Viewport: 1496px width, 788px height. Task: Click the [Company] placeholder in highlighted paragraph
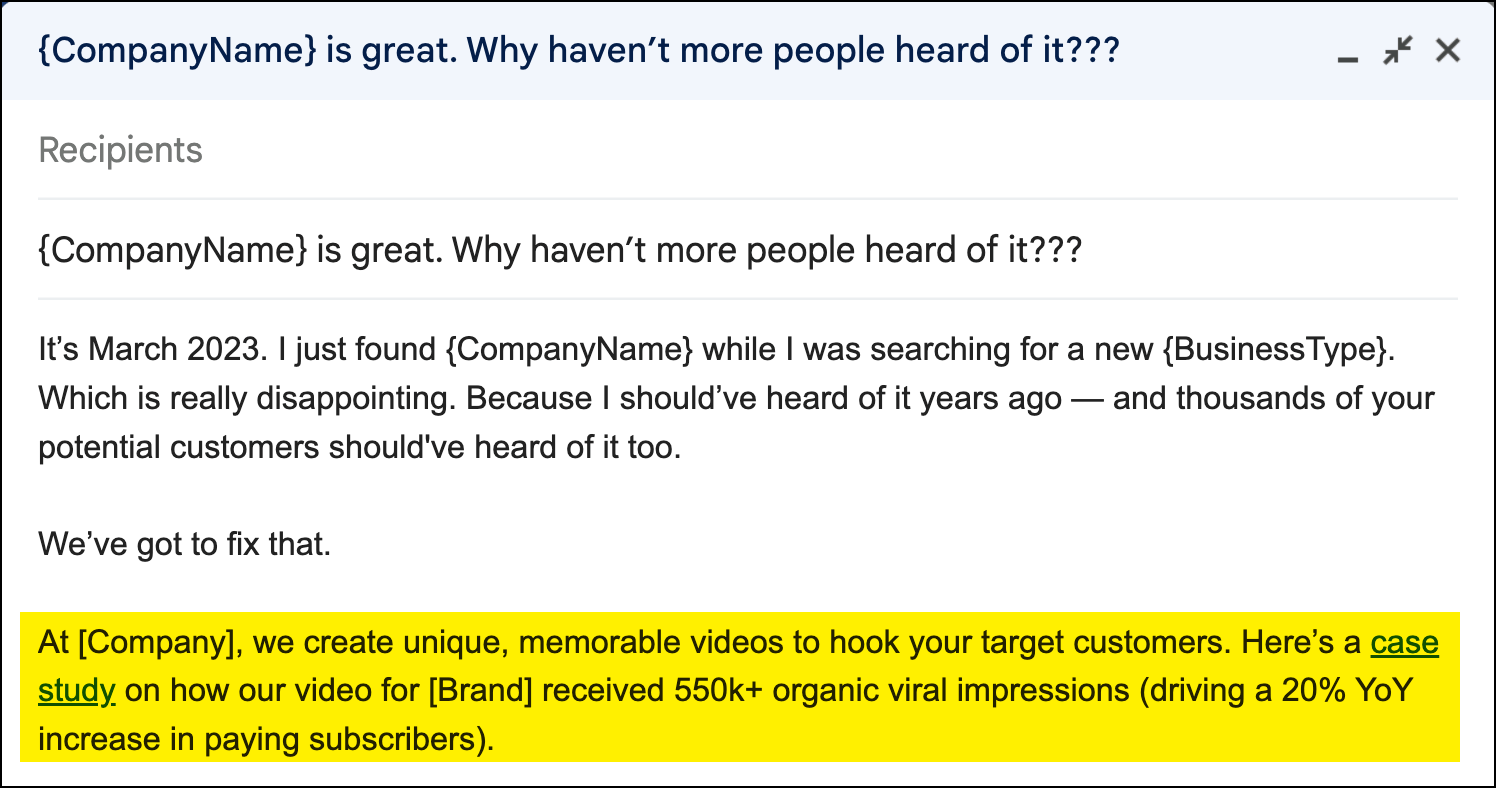coord(159,642)
